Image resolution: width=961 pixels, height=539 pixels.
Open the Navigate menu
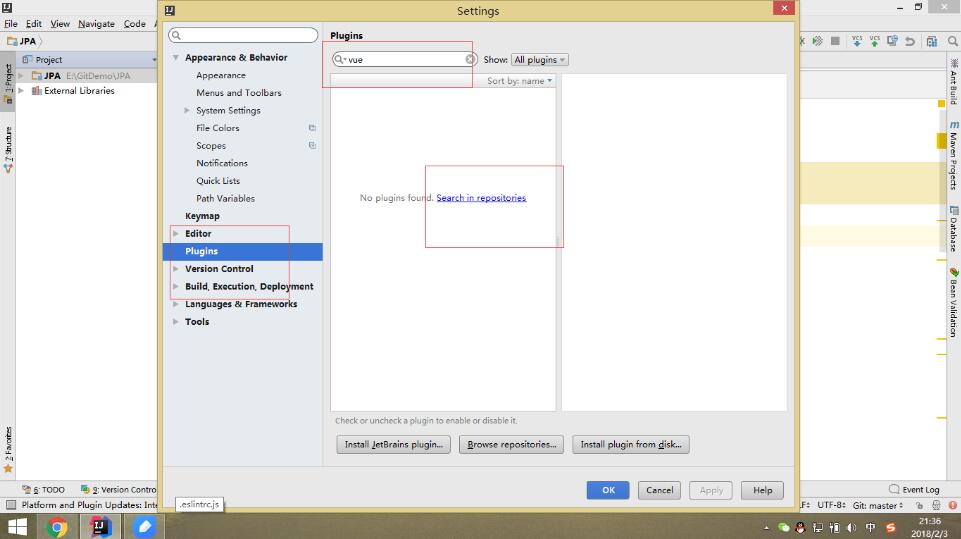tap(96, 24)
